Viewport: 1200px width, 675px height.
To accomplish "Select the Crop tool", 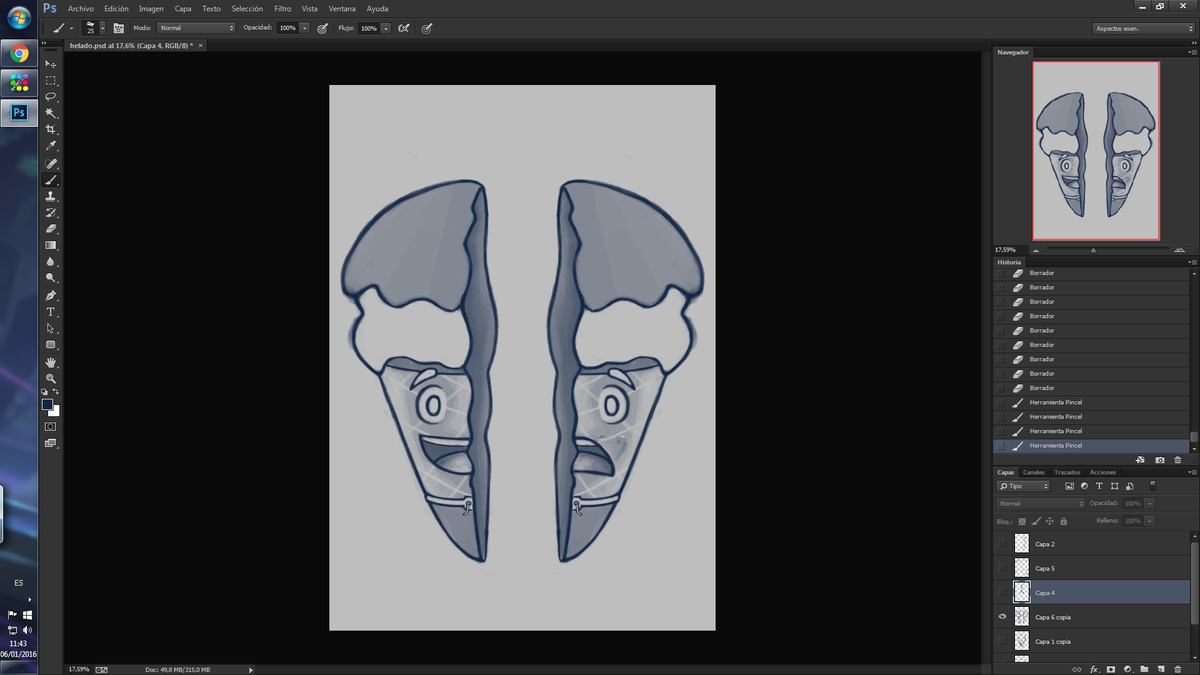I will point(51,130).
